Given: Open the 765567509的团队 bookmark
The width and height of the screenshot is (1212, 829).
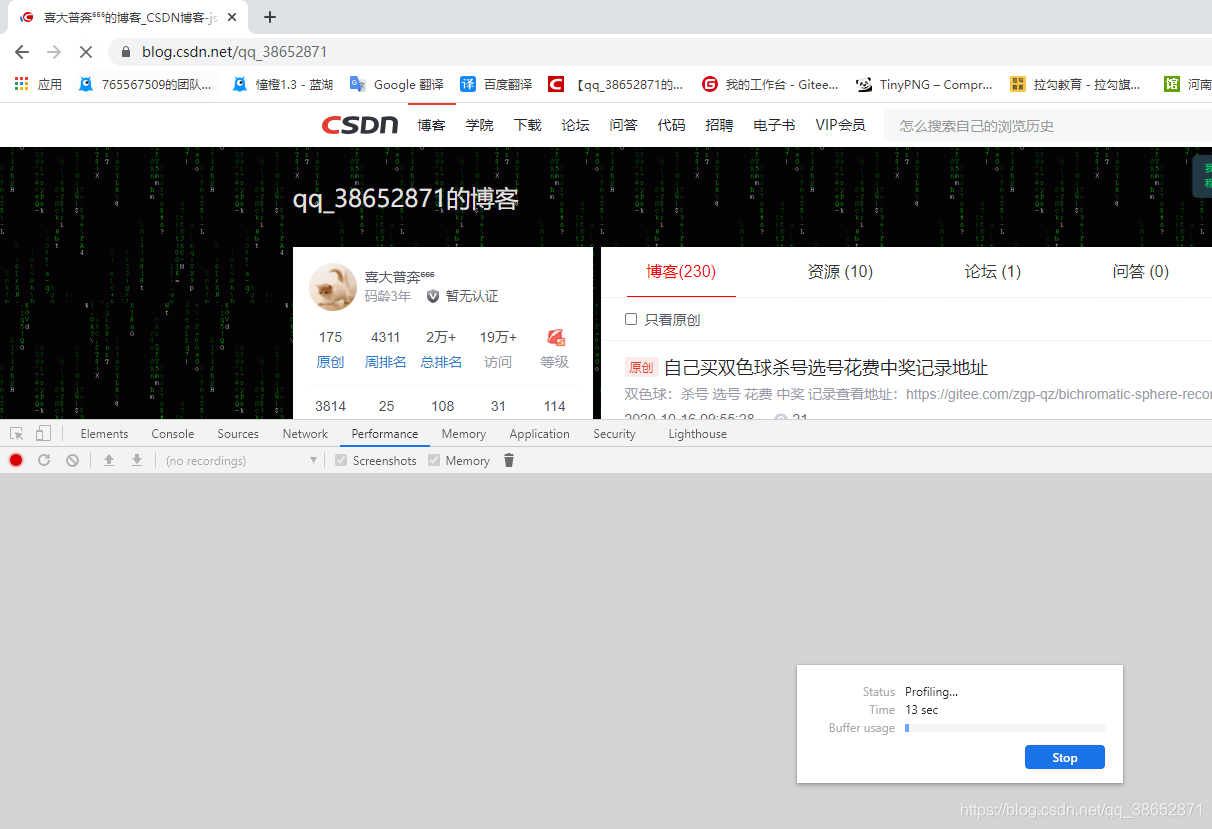Looking at the screenshot, I should click(x=145, y=84).
